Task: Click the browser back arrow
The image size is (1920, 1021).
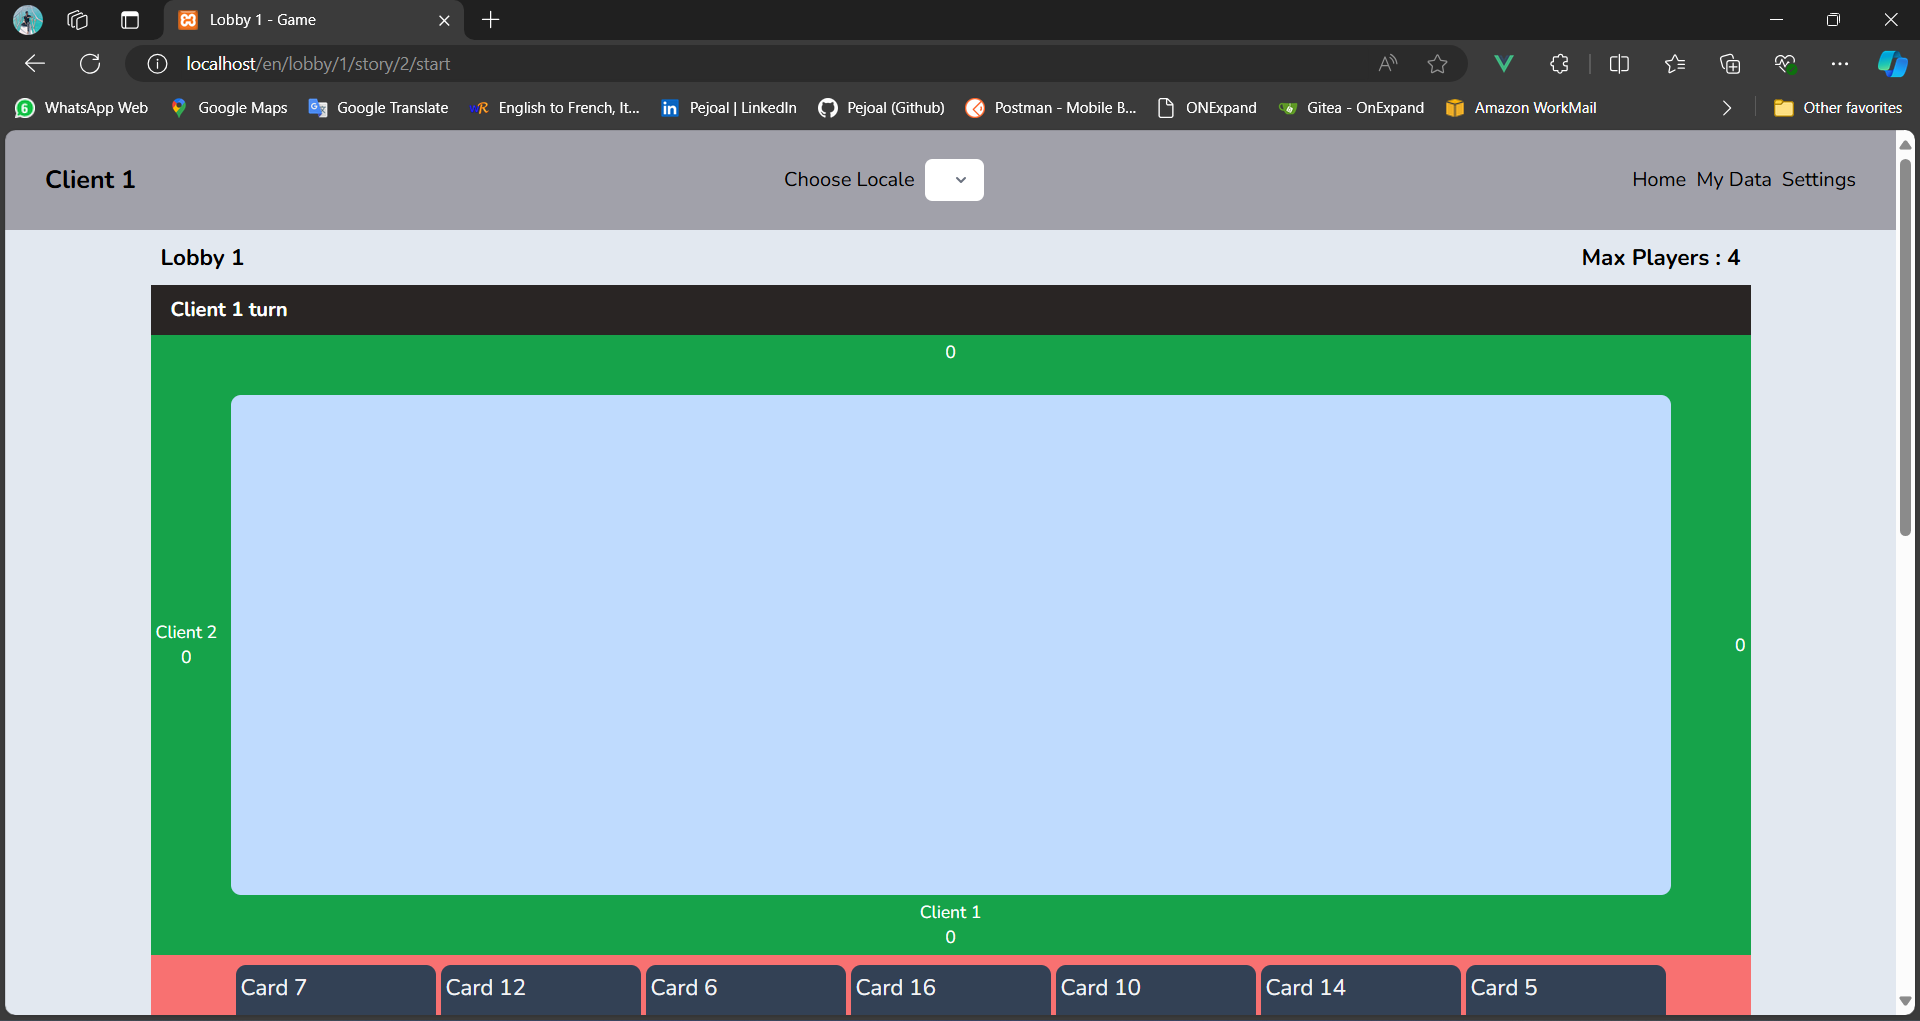Action: [35, 64]
